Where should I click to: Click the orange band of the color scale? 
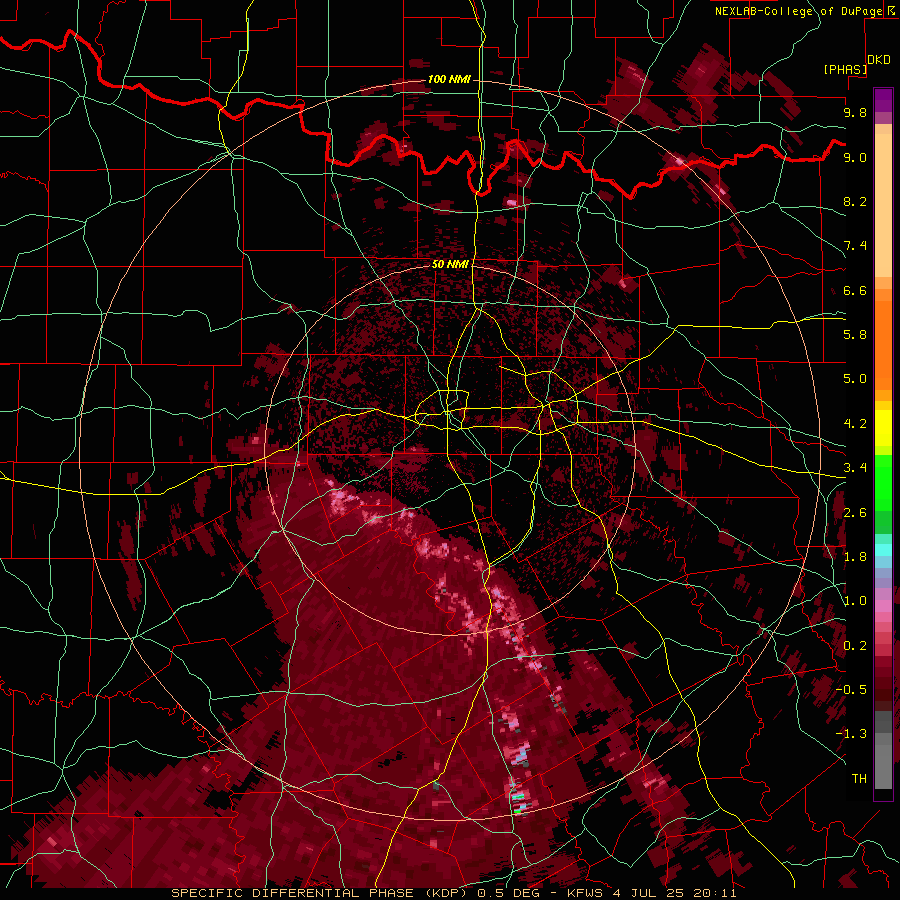click(x=883, y=344)
